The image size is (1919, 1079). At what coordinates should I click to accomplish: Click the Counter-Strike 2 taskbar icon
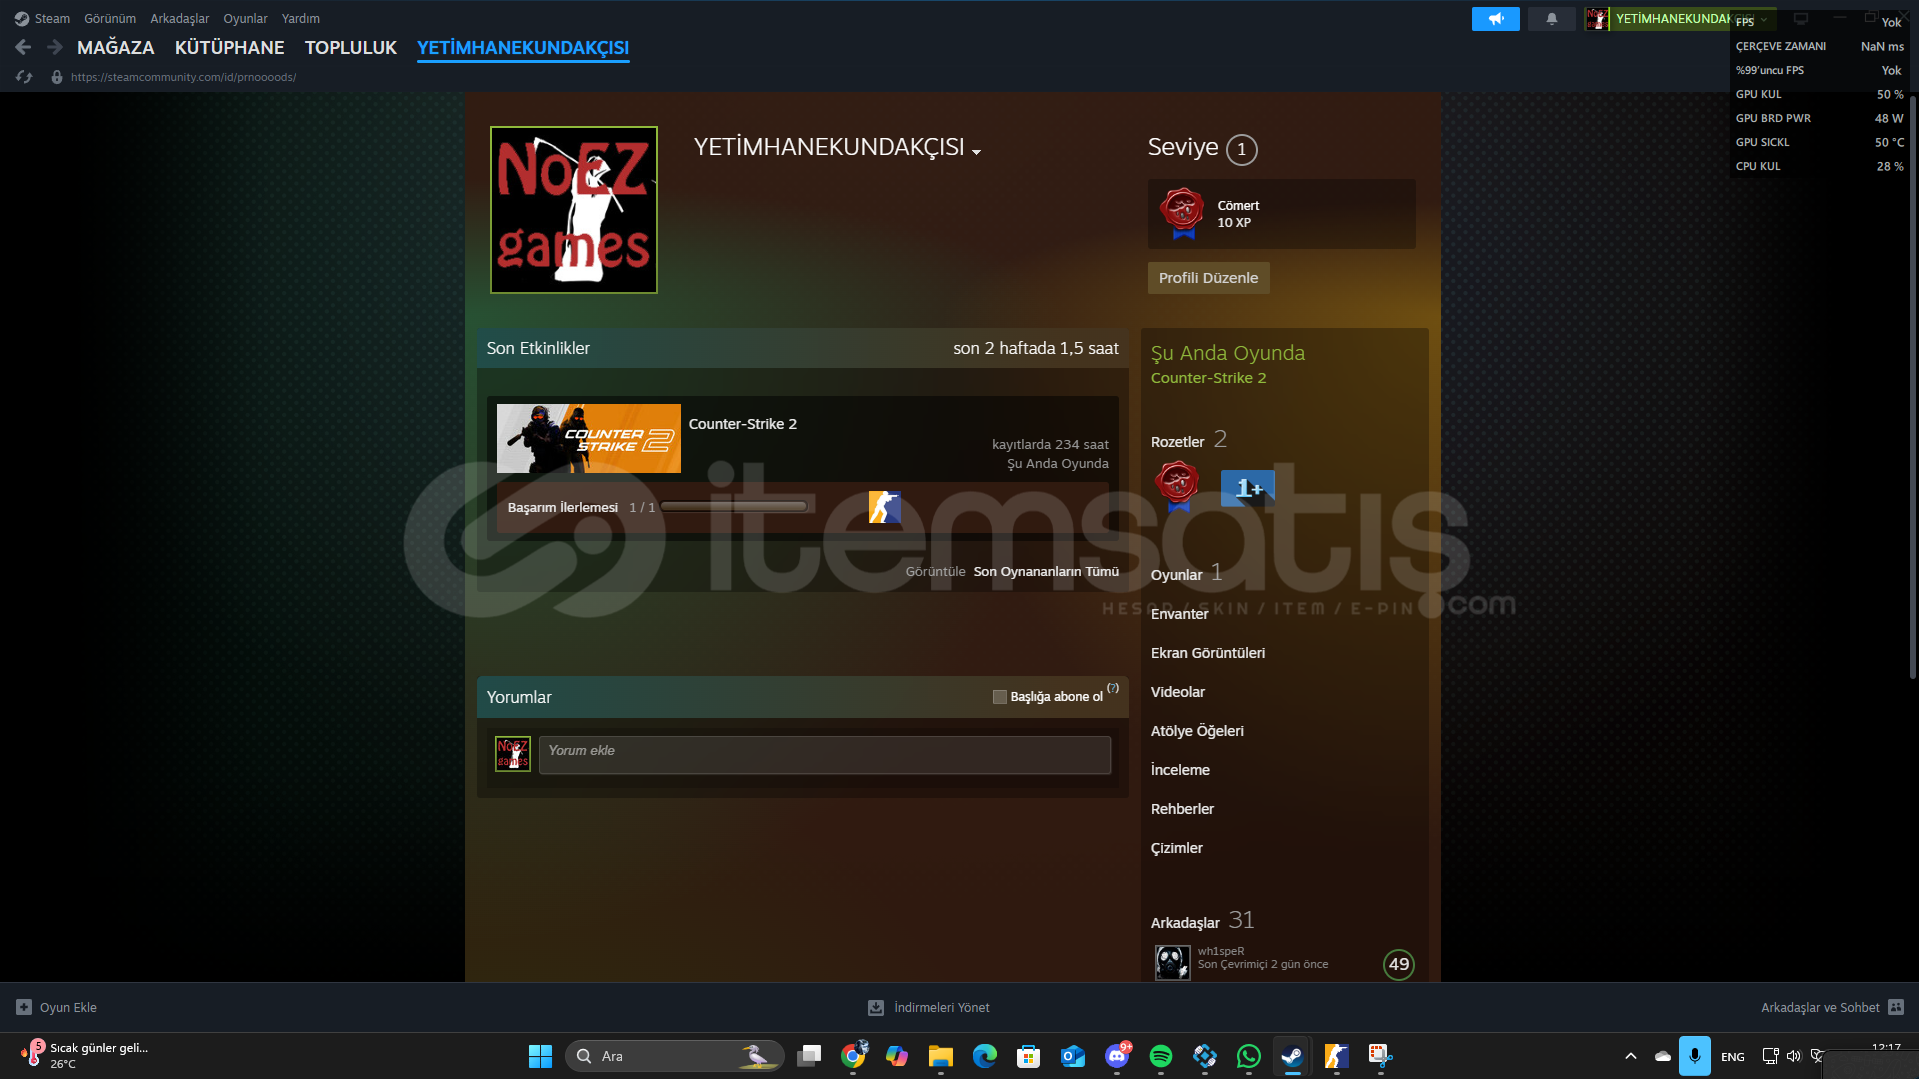tap(1336, 1056)
